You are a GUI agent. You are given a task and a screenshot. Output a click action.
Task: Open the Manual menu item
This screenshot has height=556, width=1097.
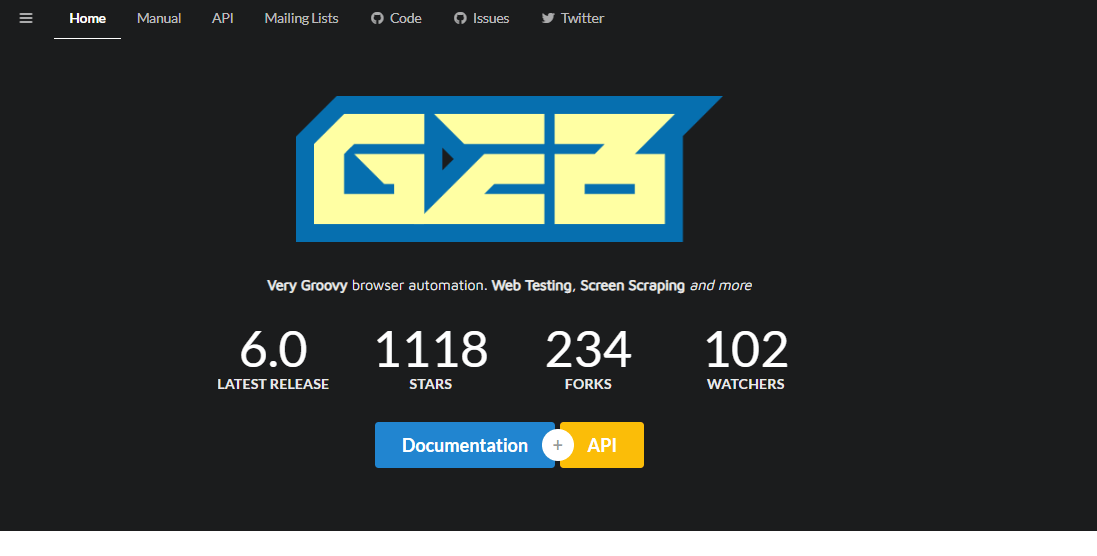click(159, 18)
